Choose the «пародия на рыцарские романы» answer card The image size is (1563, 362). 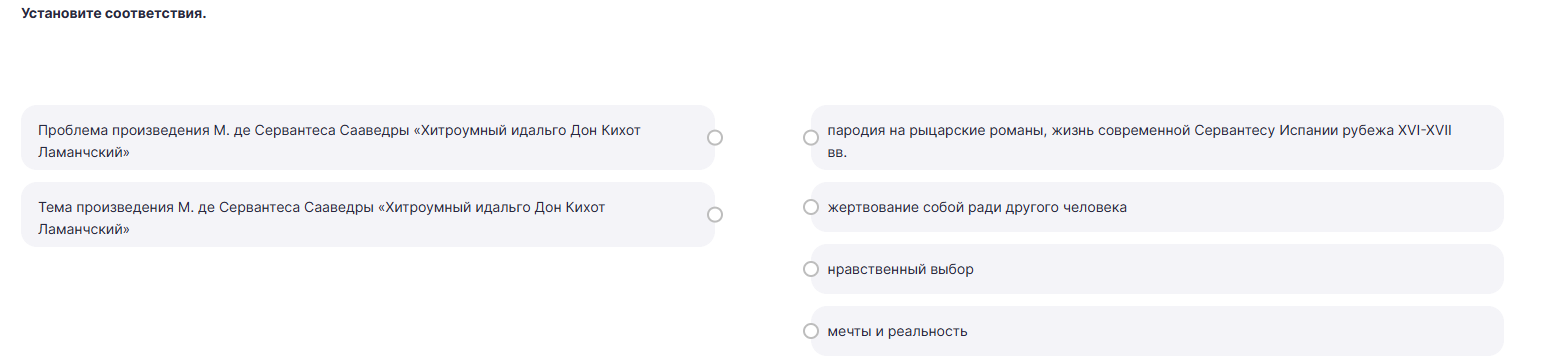[1157, 138]
